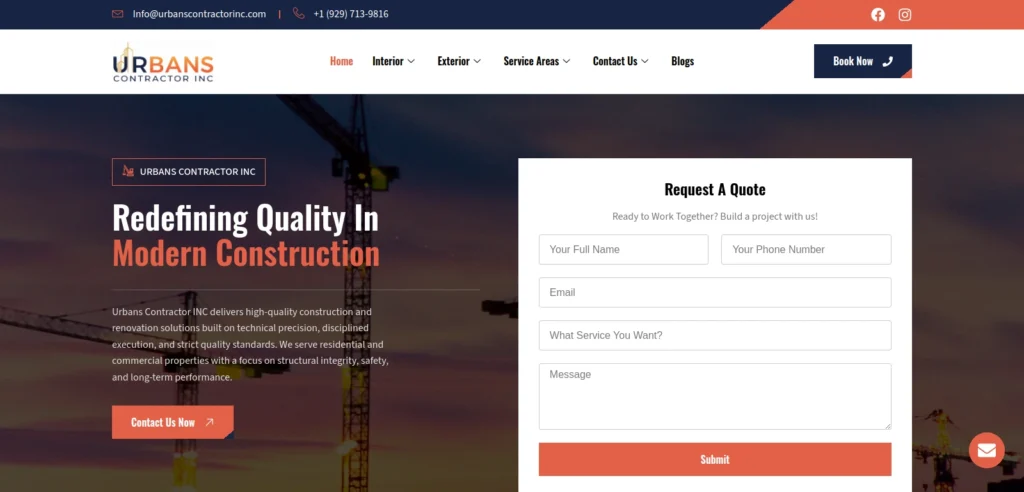The image size is (1024, 492).
Task: Click the Request A Quote heading
Action: 714,189
